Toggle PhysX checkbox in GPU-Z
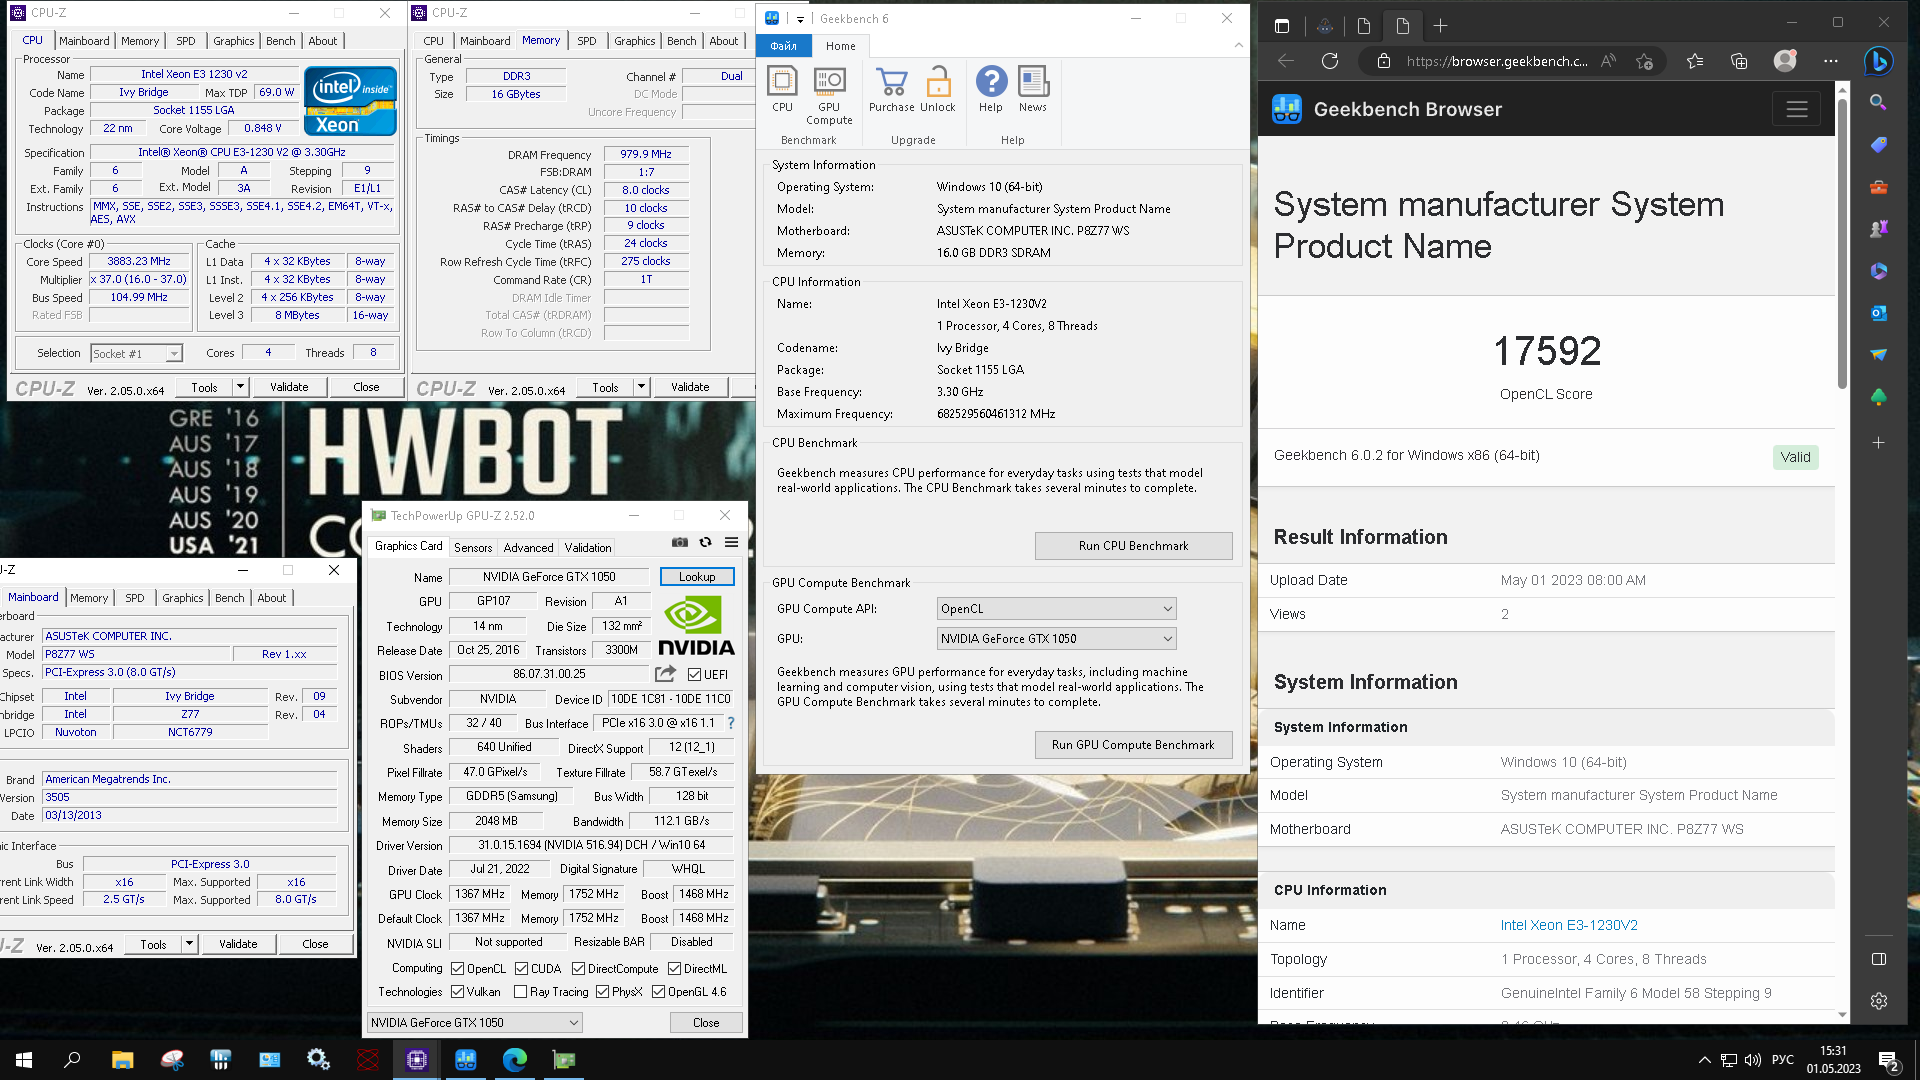The image size is (1920, 1080). [602, 992]
